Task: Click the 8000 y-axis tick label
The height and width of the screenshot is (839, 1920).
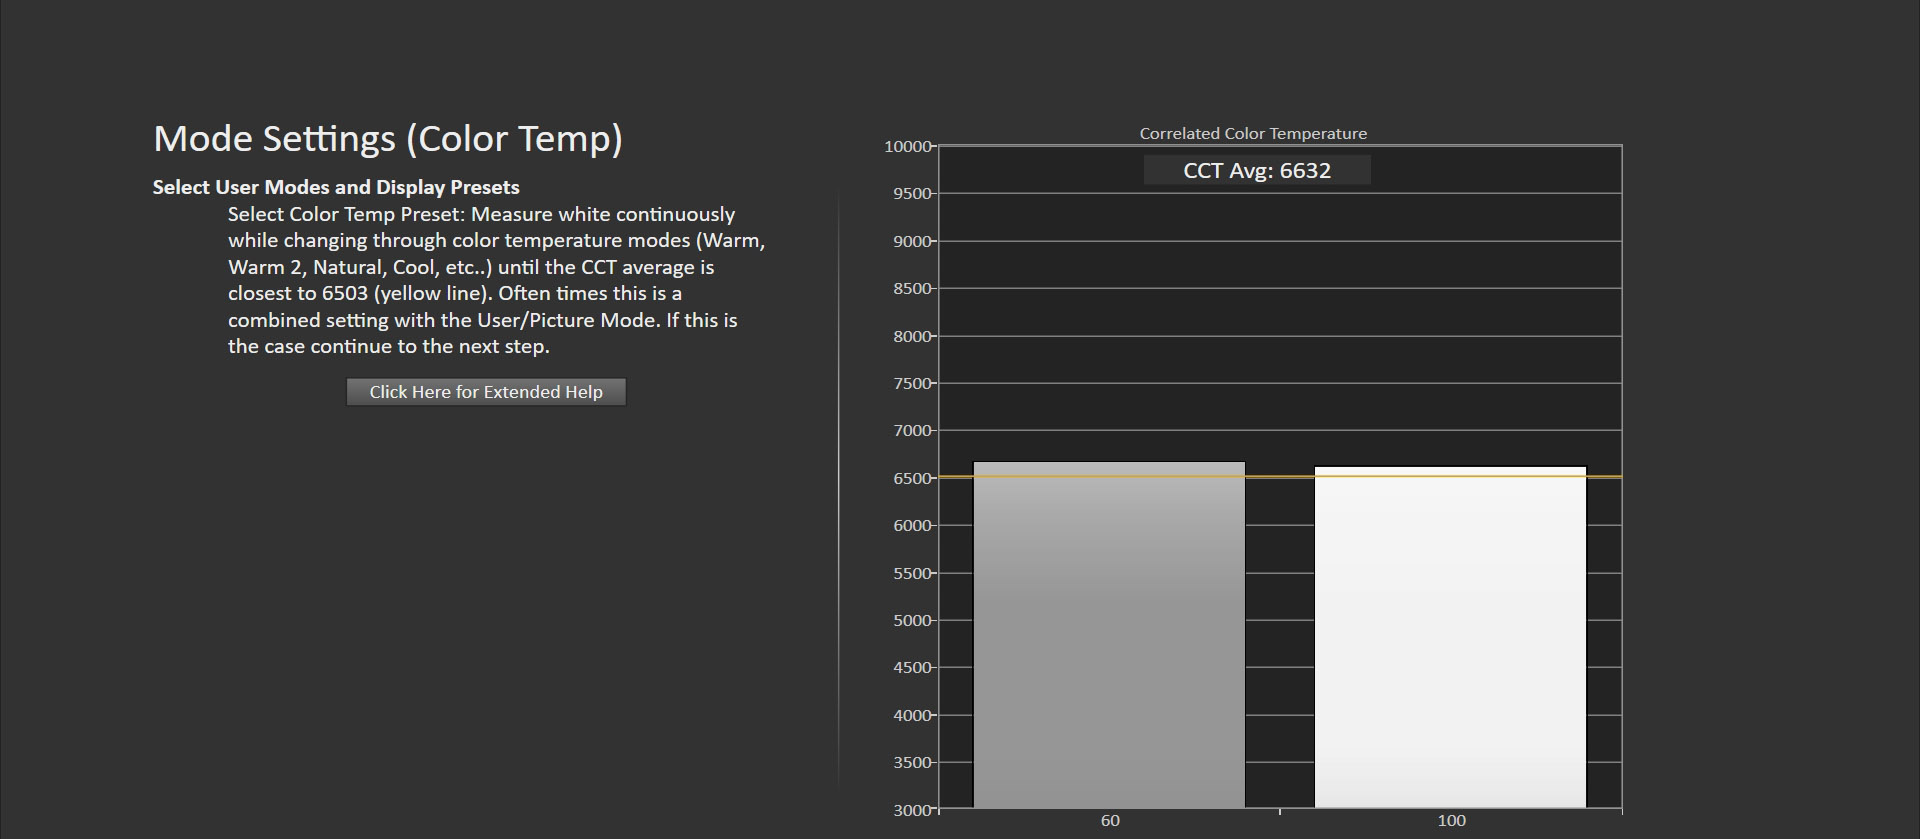Action: click(912, 337)
